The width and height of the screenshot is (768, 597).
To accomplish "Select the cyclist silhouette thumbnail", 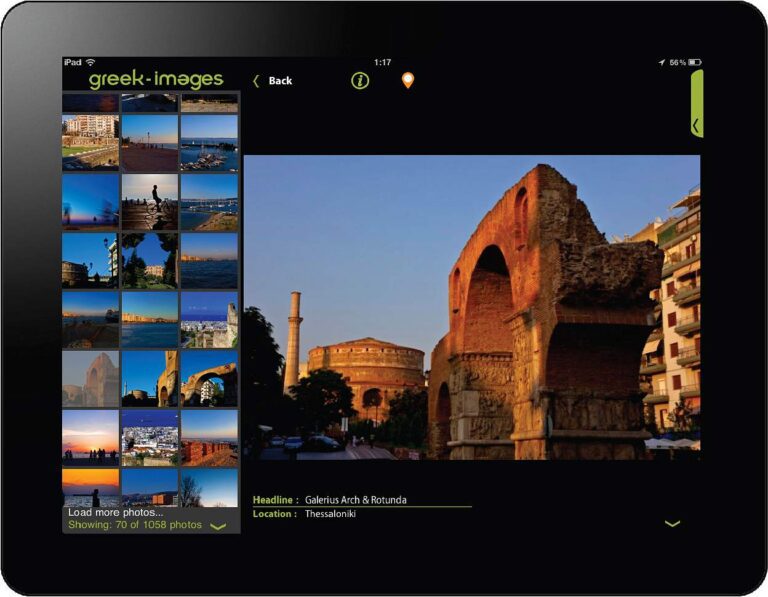I will pyautogui.click(x=150, y=201).
